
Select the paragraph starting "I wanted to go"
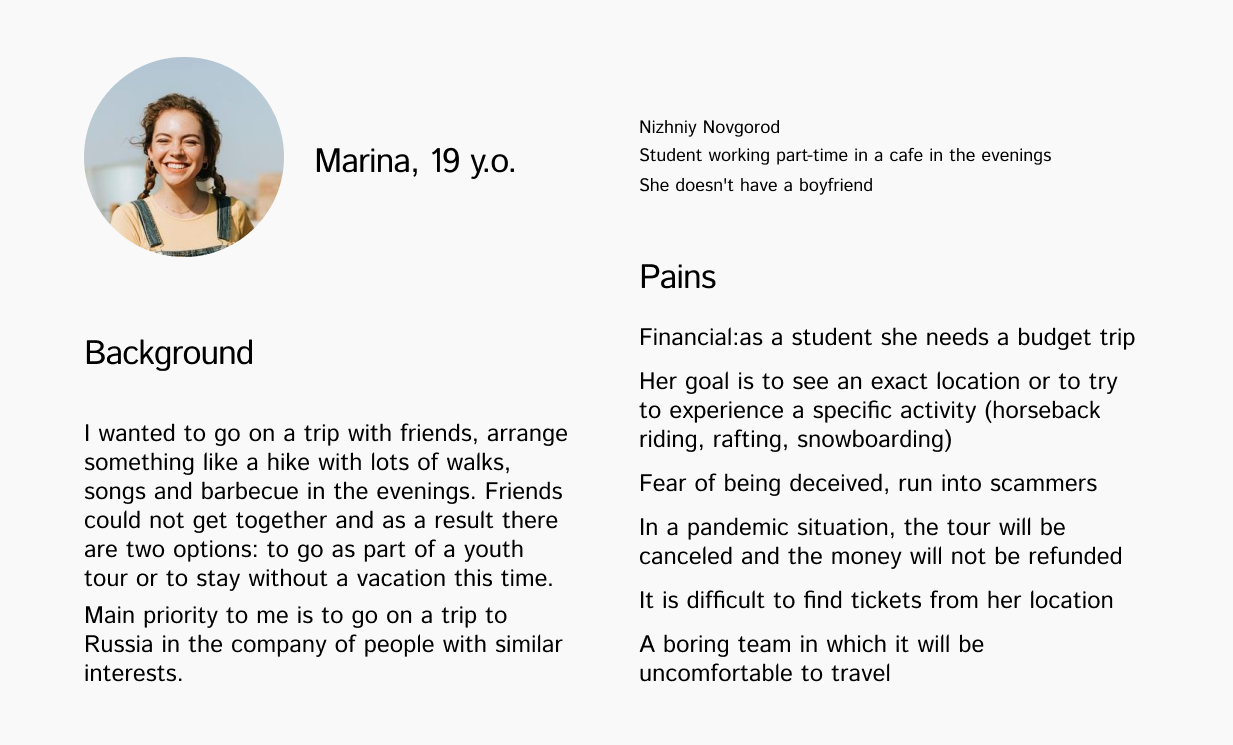[x=325, y=506]
